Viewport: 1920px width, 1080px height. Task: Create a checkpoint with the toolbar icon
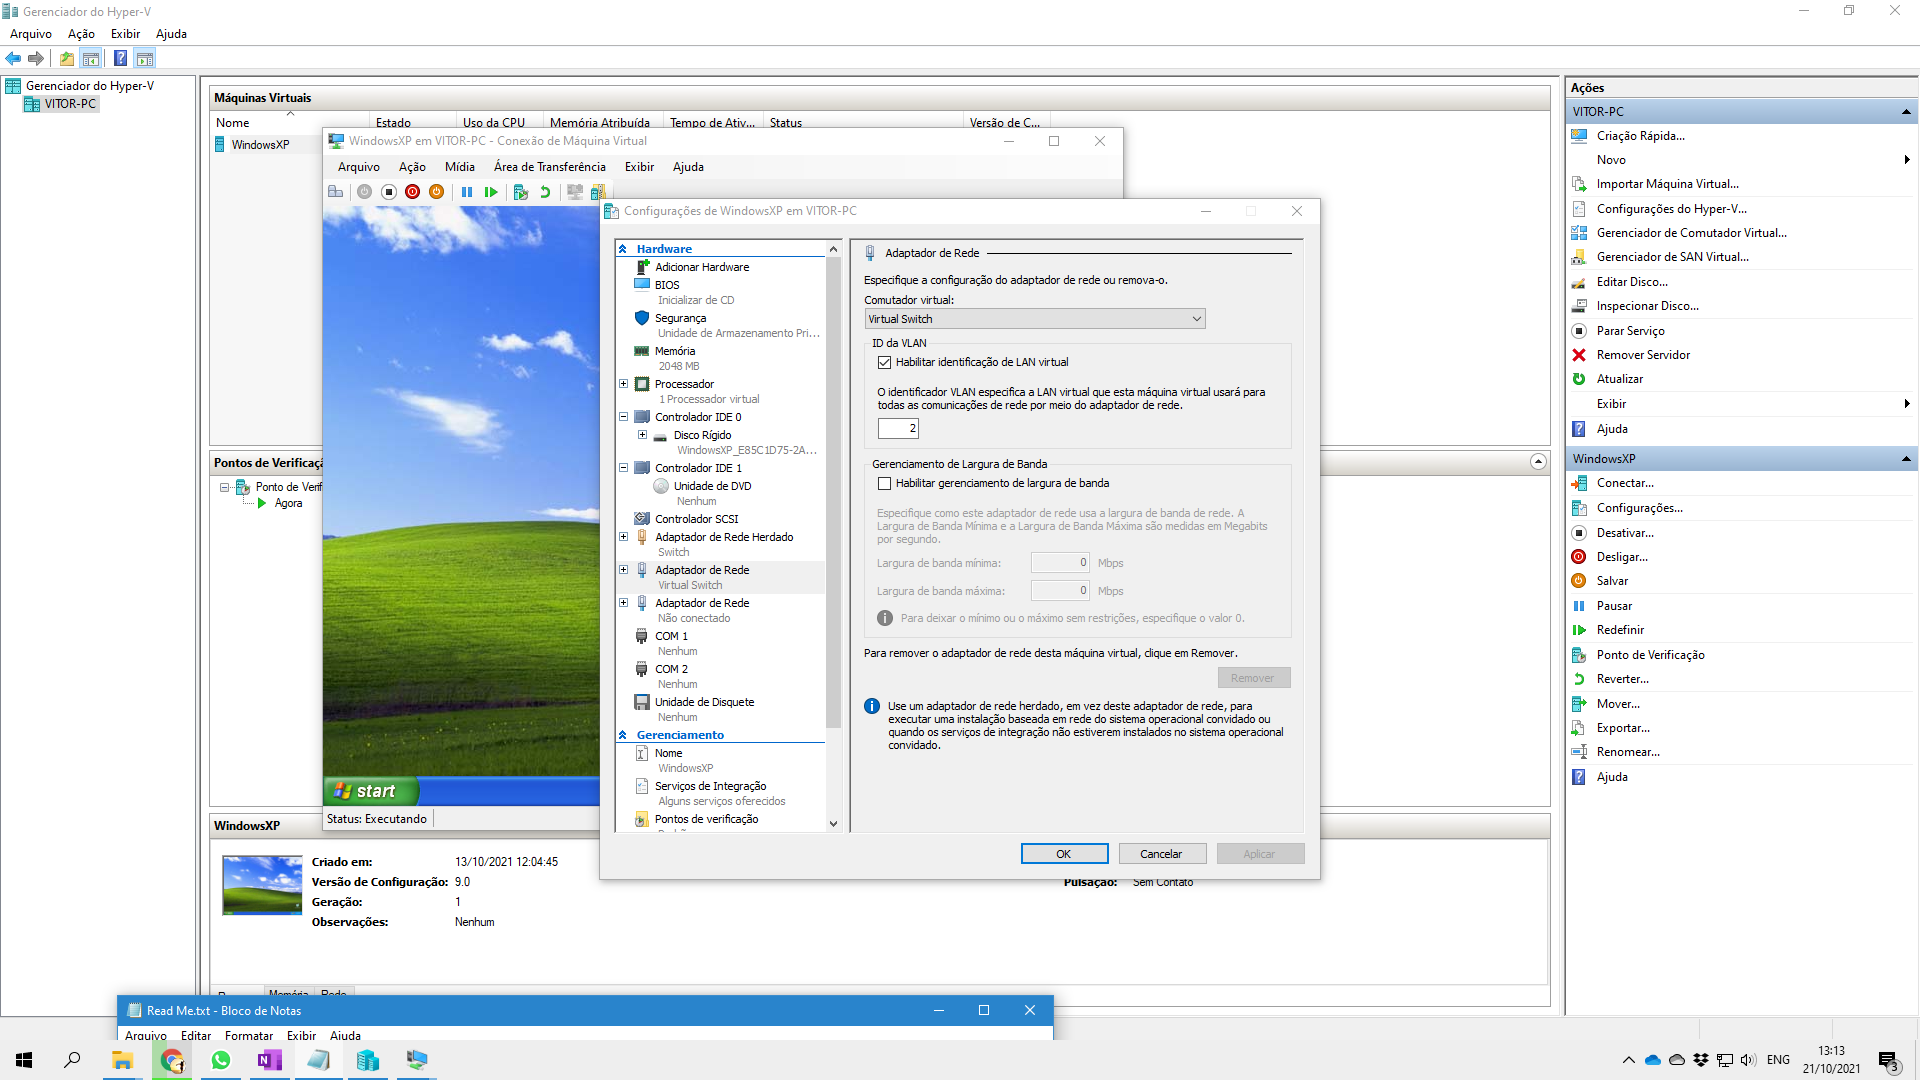pos(520,192)
